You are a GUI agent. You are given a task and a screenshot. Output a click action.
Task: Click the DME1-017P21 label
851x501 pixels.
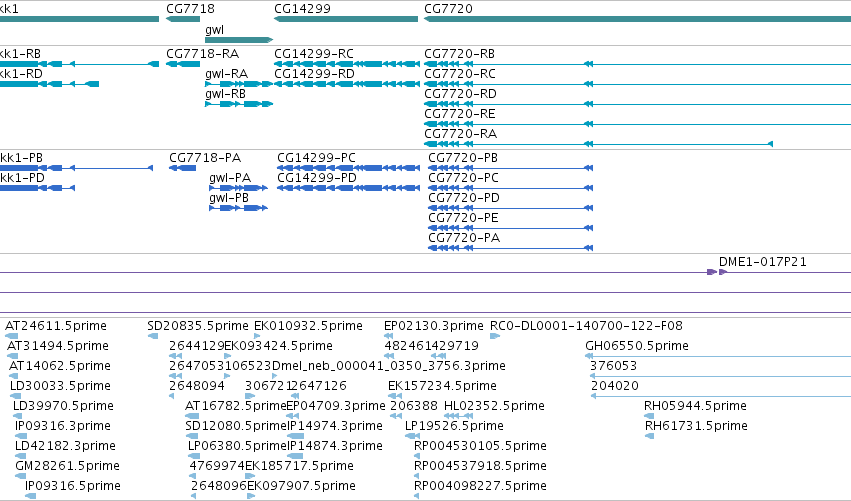point(763,262)
